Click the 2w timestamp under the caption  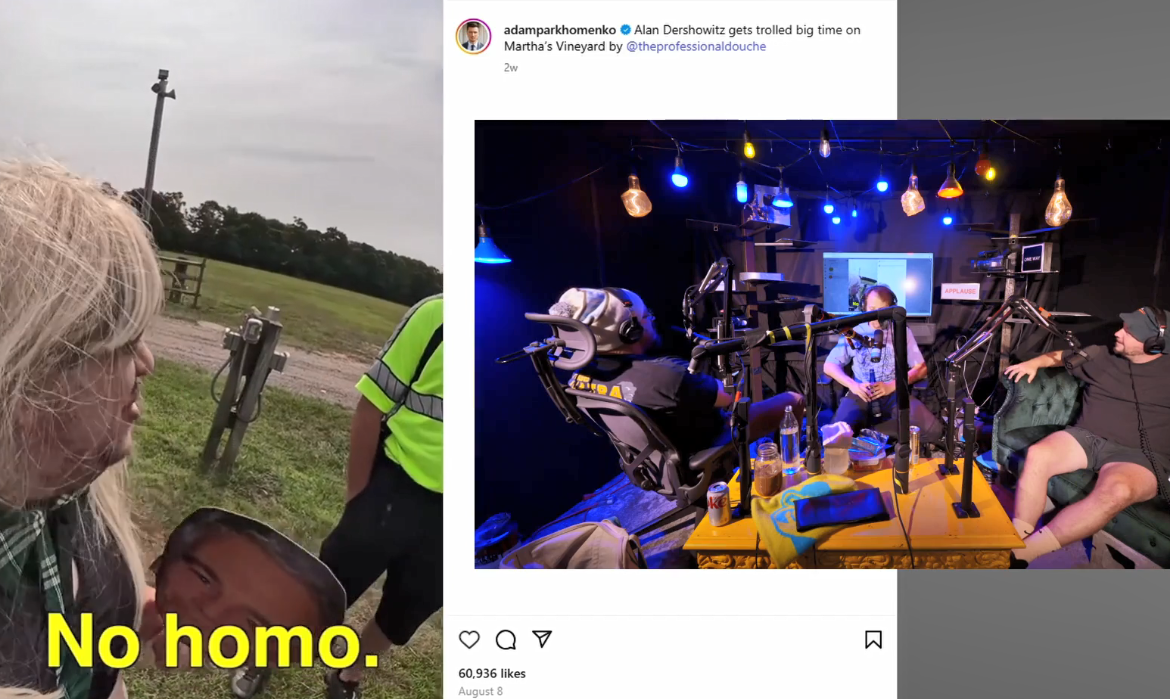(x=510, y=67)
